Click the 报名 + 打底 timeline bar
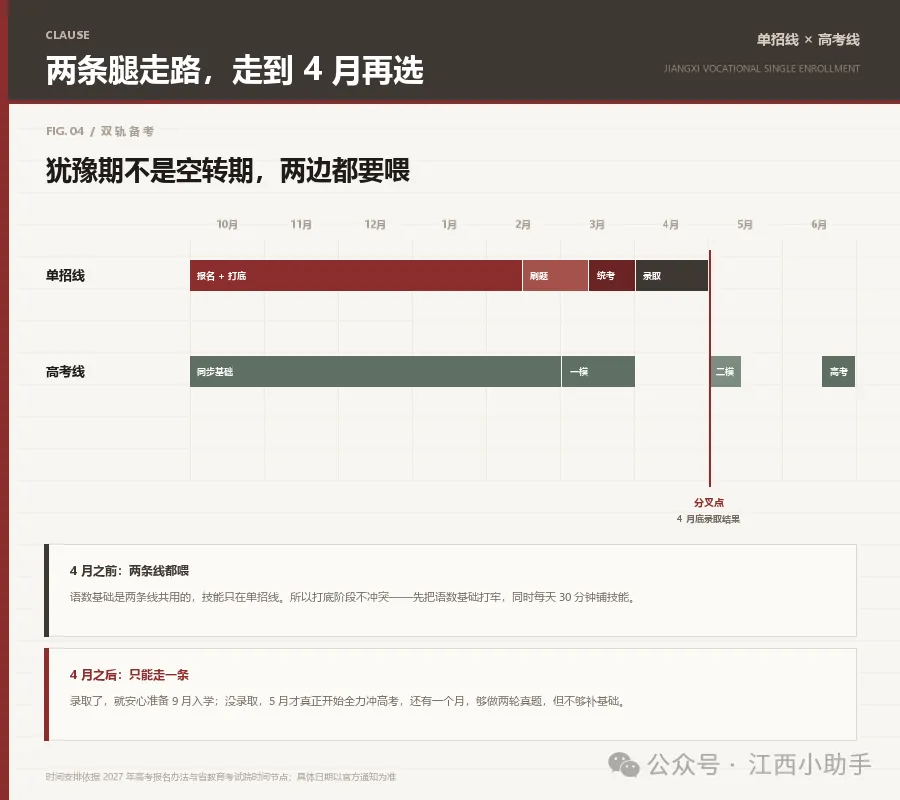The height and width of the screenshot is (800, 900). pyautogui.click(x=356, y=275)
